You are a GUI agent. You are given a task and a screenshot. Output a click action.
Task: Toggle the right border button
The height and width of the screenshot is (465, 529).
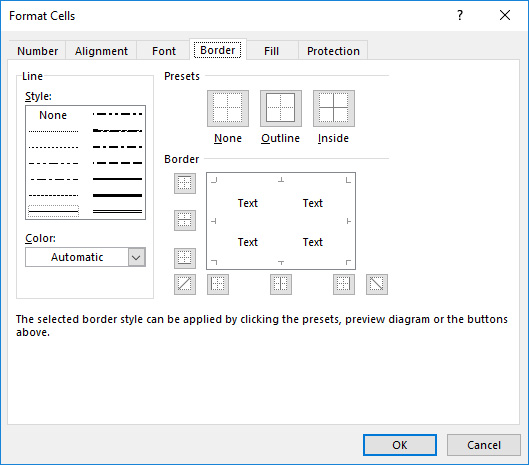pyautogui.click(x=344, y=284)
